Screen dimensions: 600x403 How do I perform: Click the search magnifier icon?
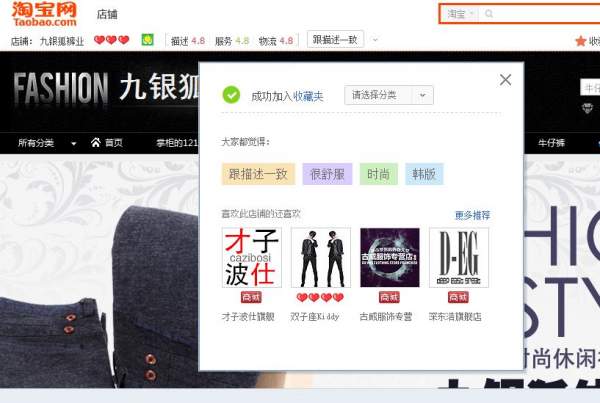coord(489,14)
